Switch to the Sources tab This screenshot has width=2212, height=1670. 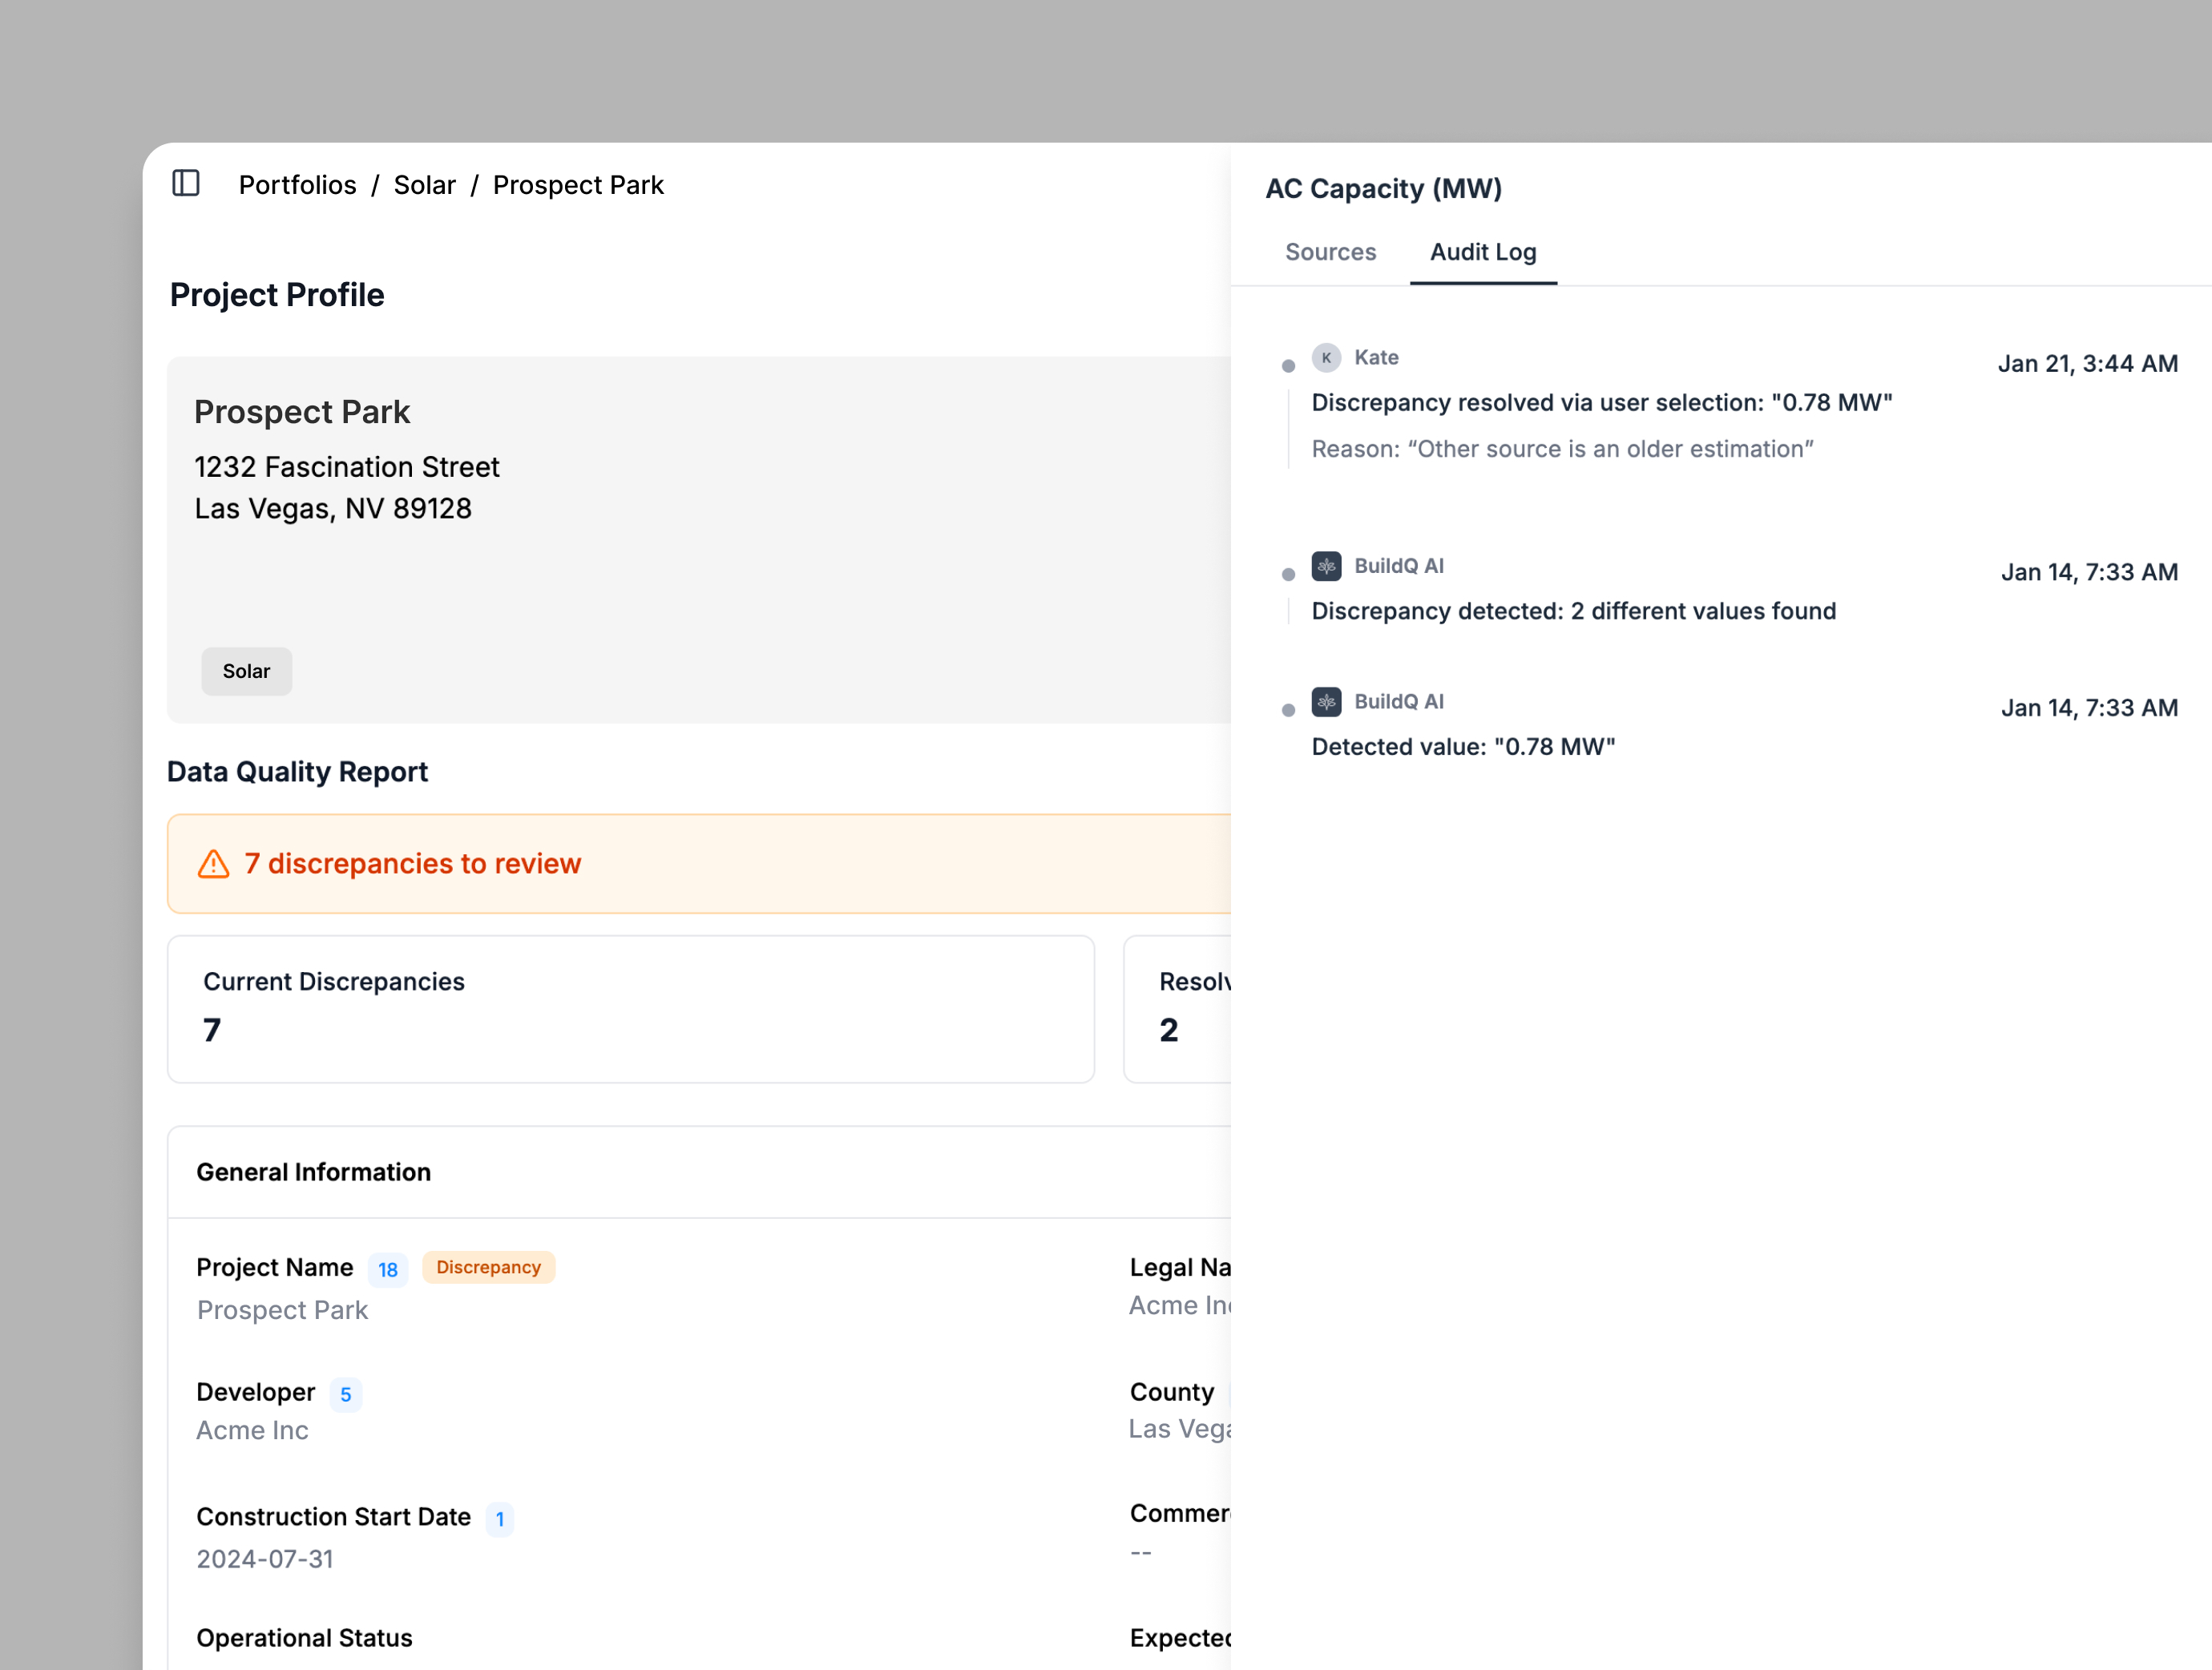point(1330,252)
